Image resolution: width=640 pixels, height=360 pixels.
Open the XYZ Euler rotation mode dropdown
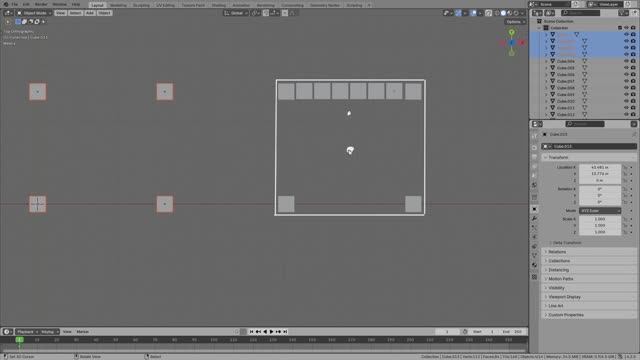click(600, 211)
